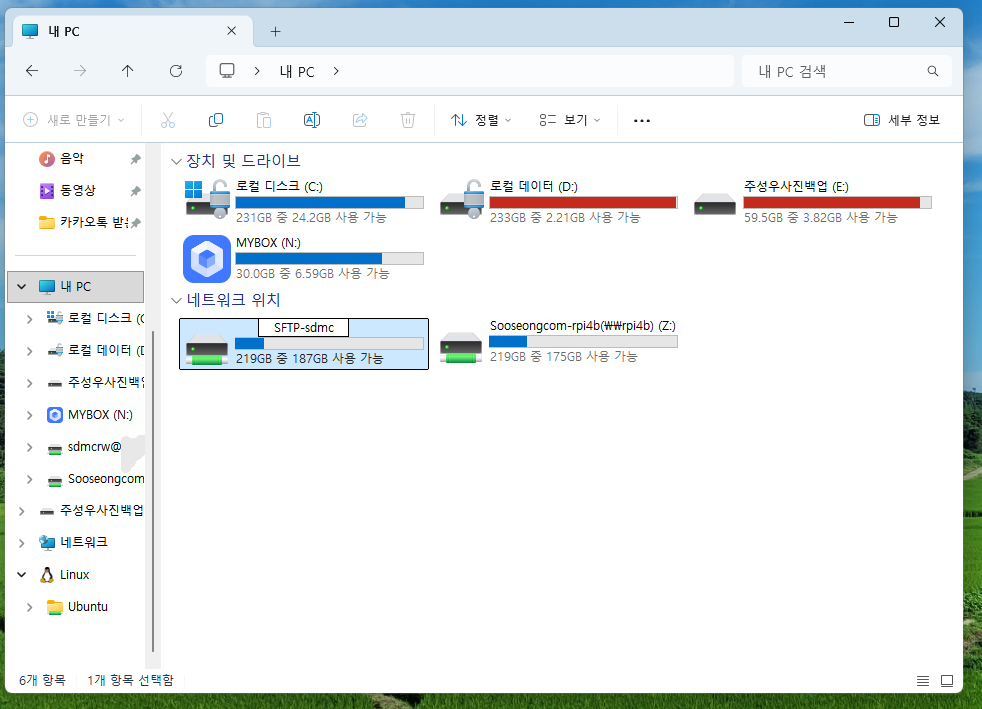
Task: Switch to large thumbnails view in status bar
Action: pos(946,681)
